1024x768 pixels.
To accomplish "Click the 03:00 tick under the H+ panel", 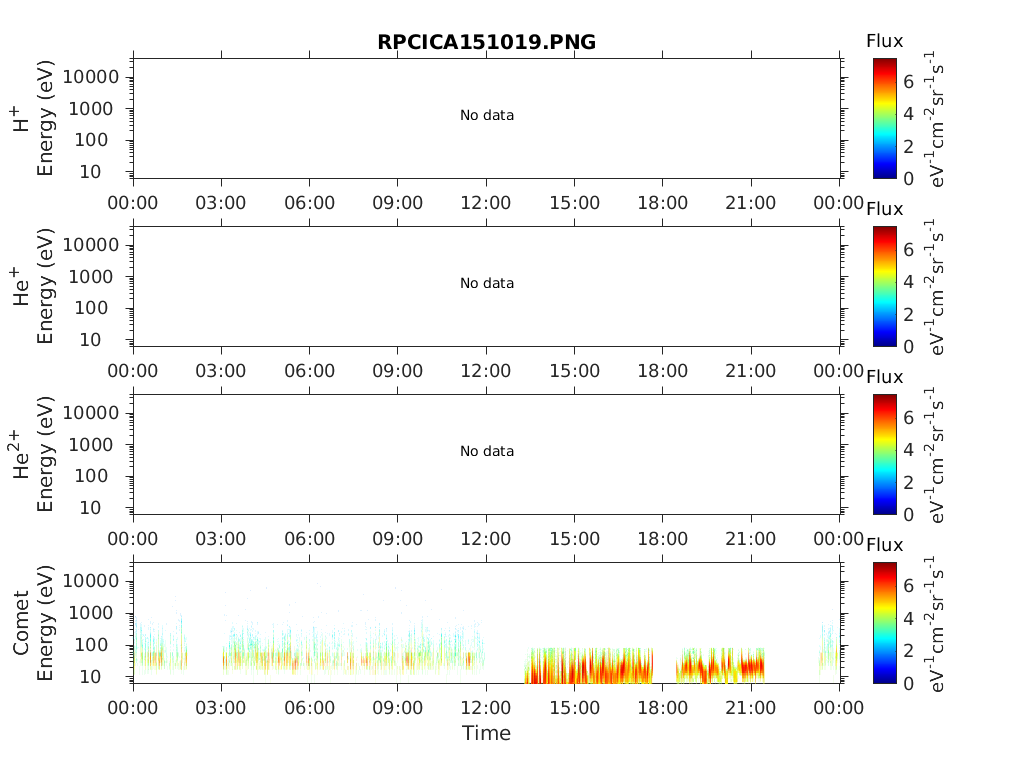I will [x=221, y=202].
